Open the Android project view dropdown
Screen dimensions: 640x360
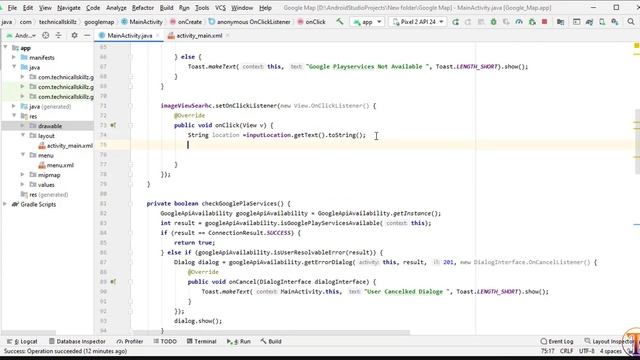[21, 36]
